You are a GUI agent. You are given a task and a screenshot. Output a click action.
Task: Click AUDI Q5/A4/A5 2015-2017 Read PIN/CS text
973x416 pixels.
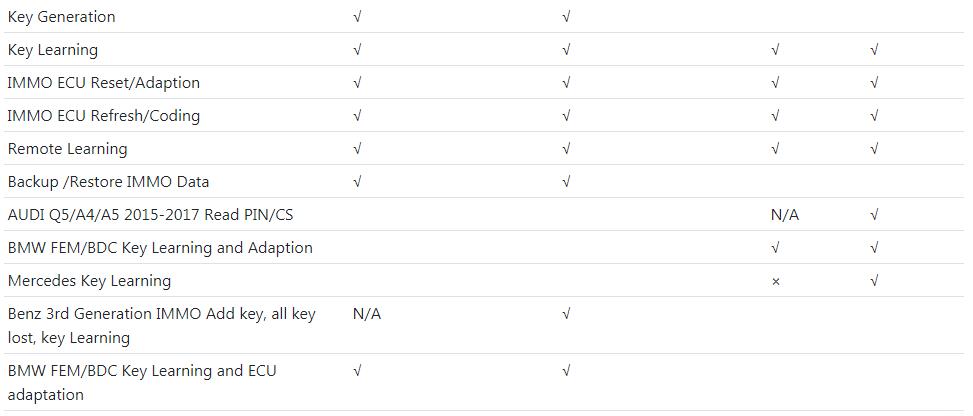[x=150, y=215]
